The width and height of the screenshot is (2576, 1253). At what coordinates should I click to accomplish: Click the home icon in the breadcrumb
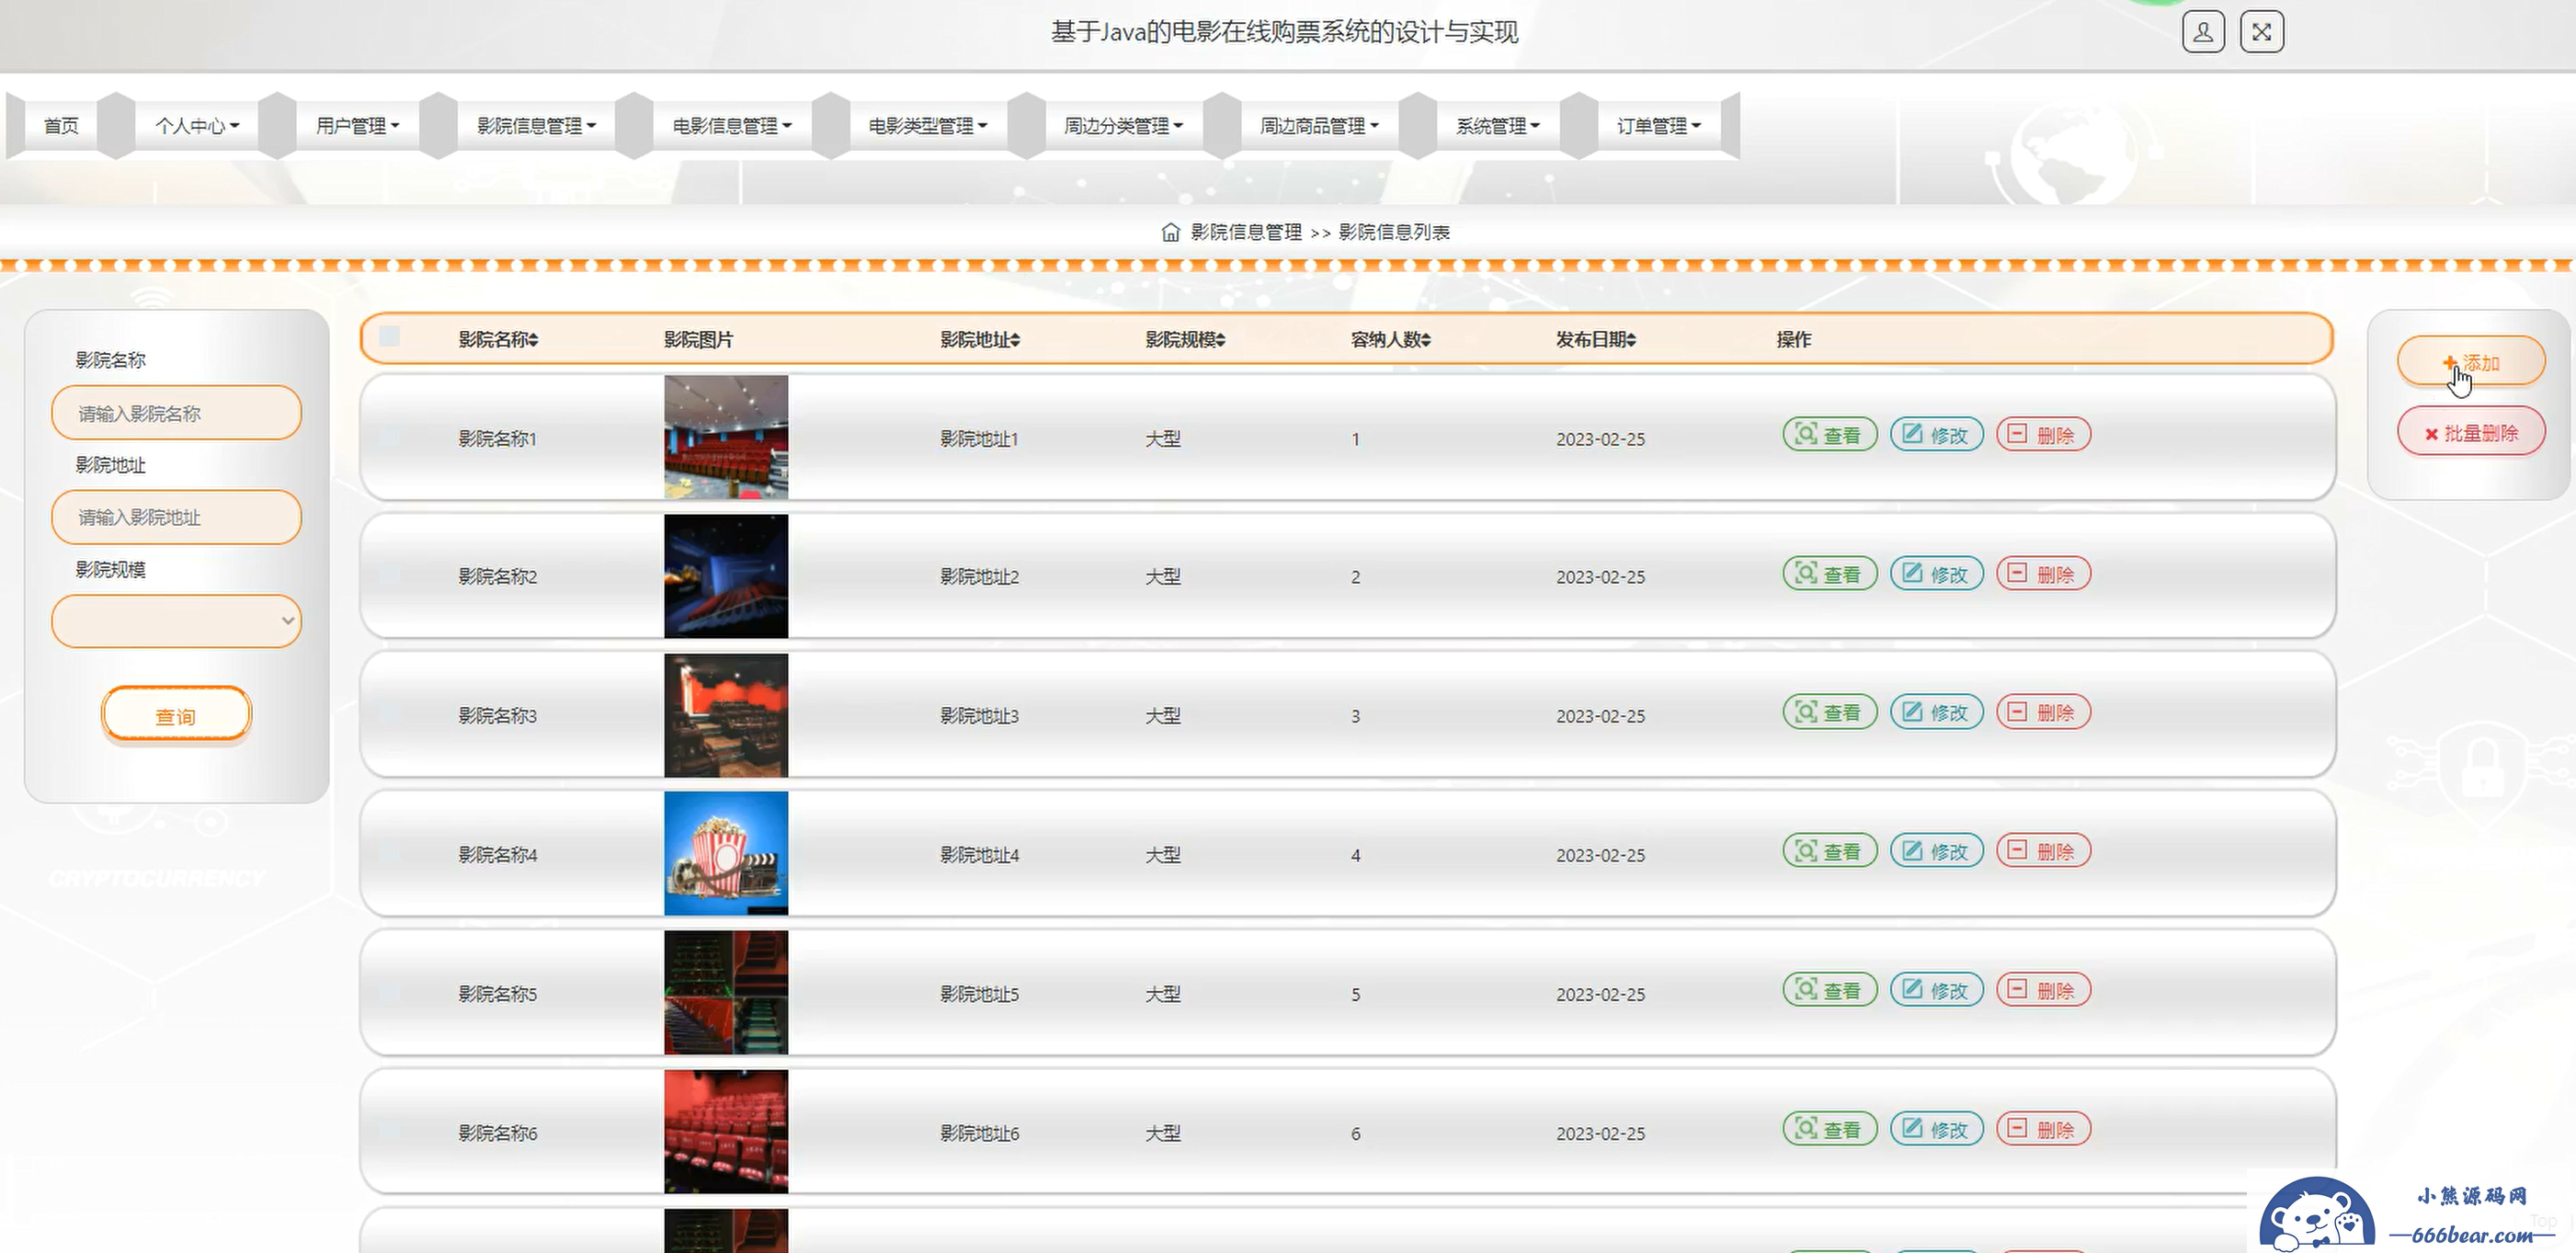1170,232
